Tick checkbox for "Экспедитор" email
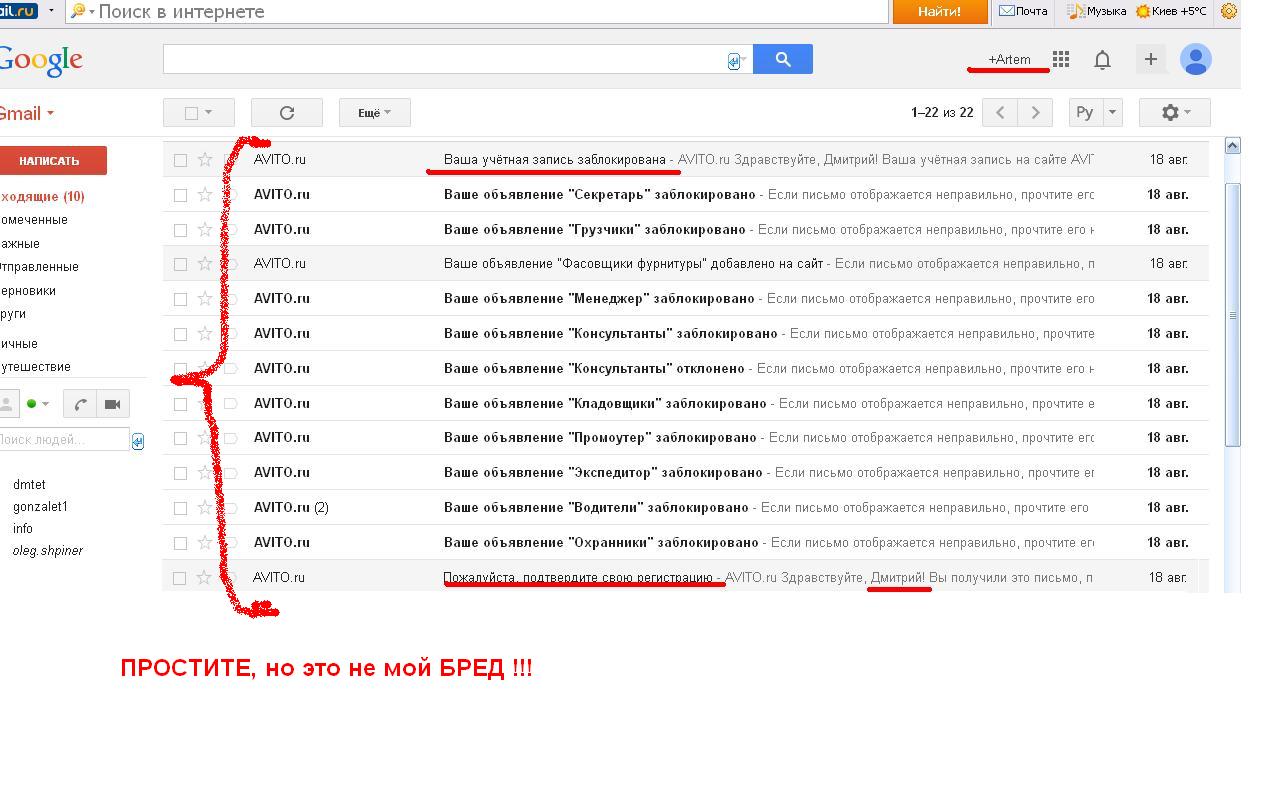 pos(180,473)
